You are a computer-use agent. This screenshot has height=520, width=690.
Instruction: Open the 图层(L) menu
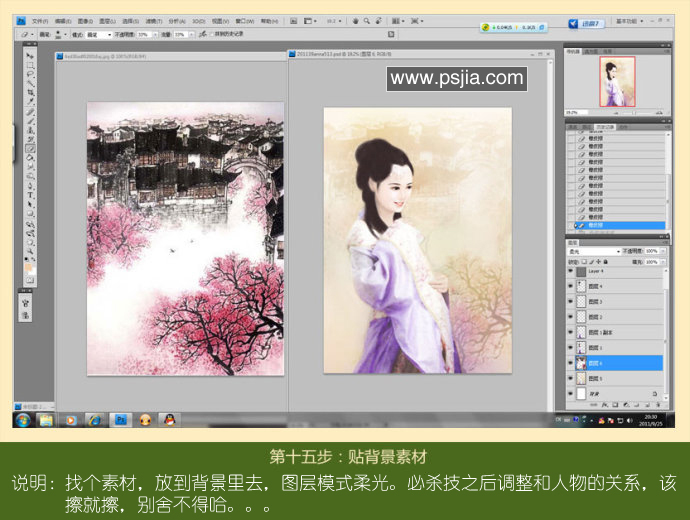click(x=107, y=21)
